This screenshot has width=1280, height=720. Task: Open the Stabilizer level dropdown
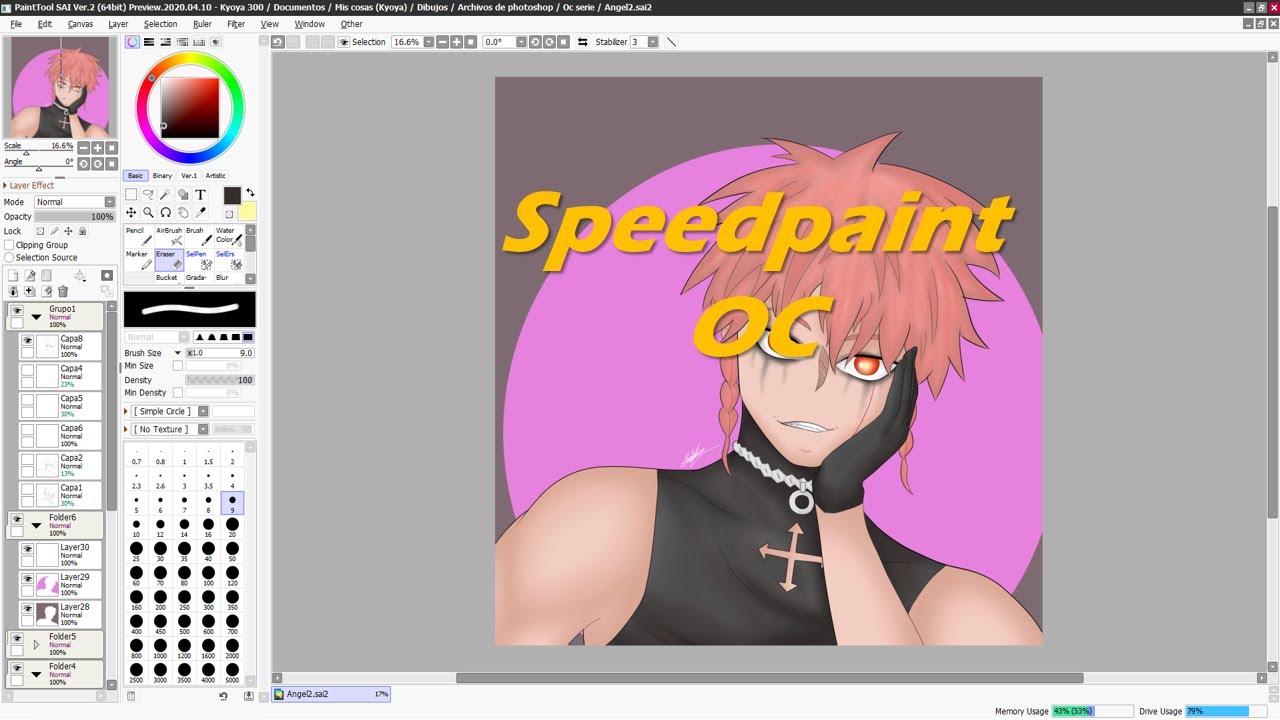click(653, 42)
